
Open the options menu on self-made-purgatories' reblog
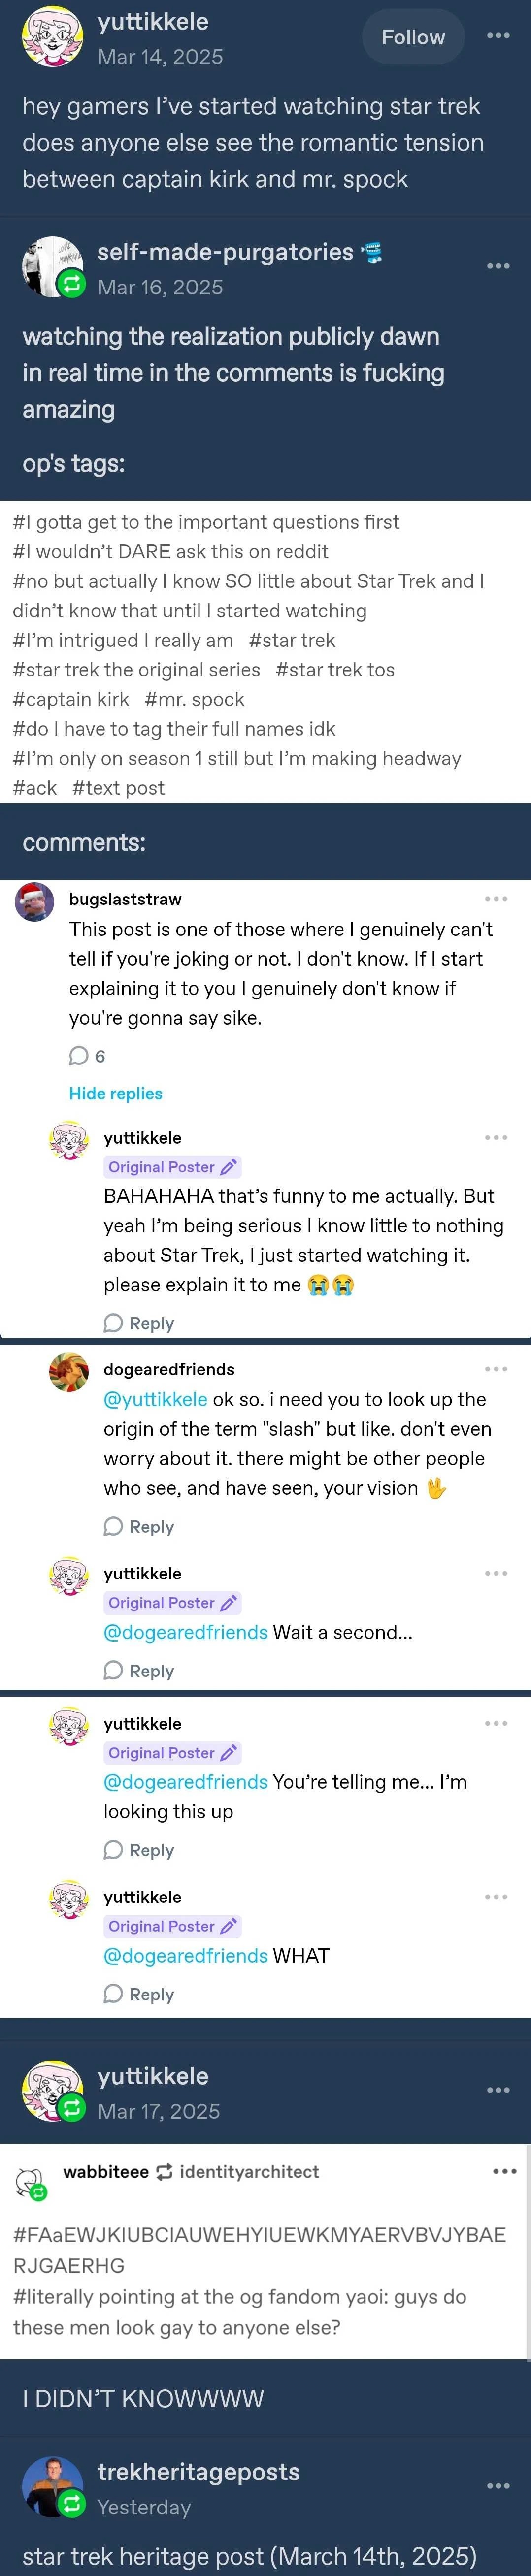(x=498, y=266)
